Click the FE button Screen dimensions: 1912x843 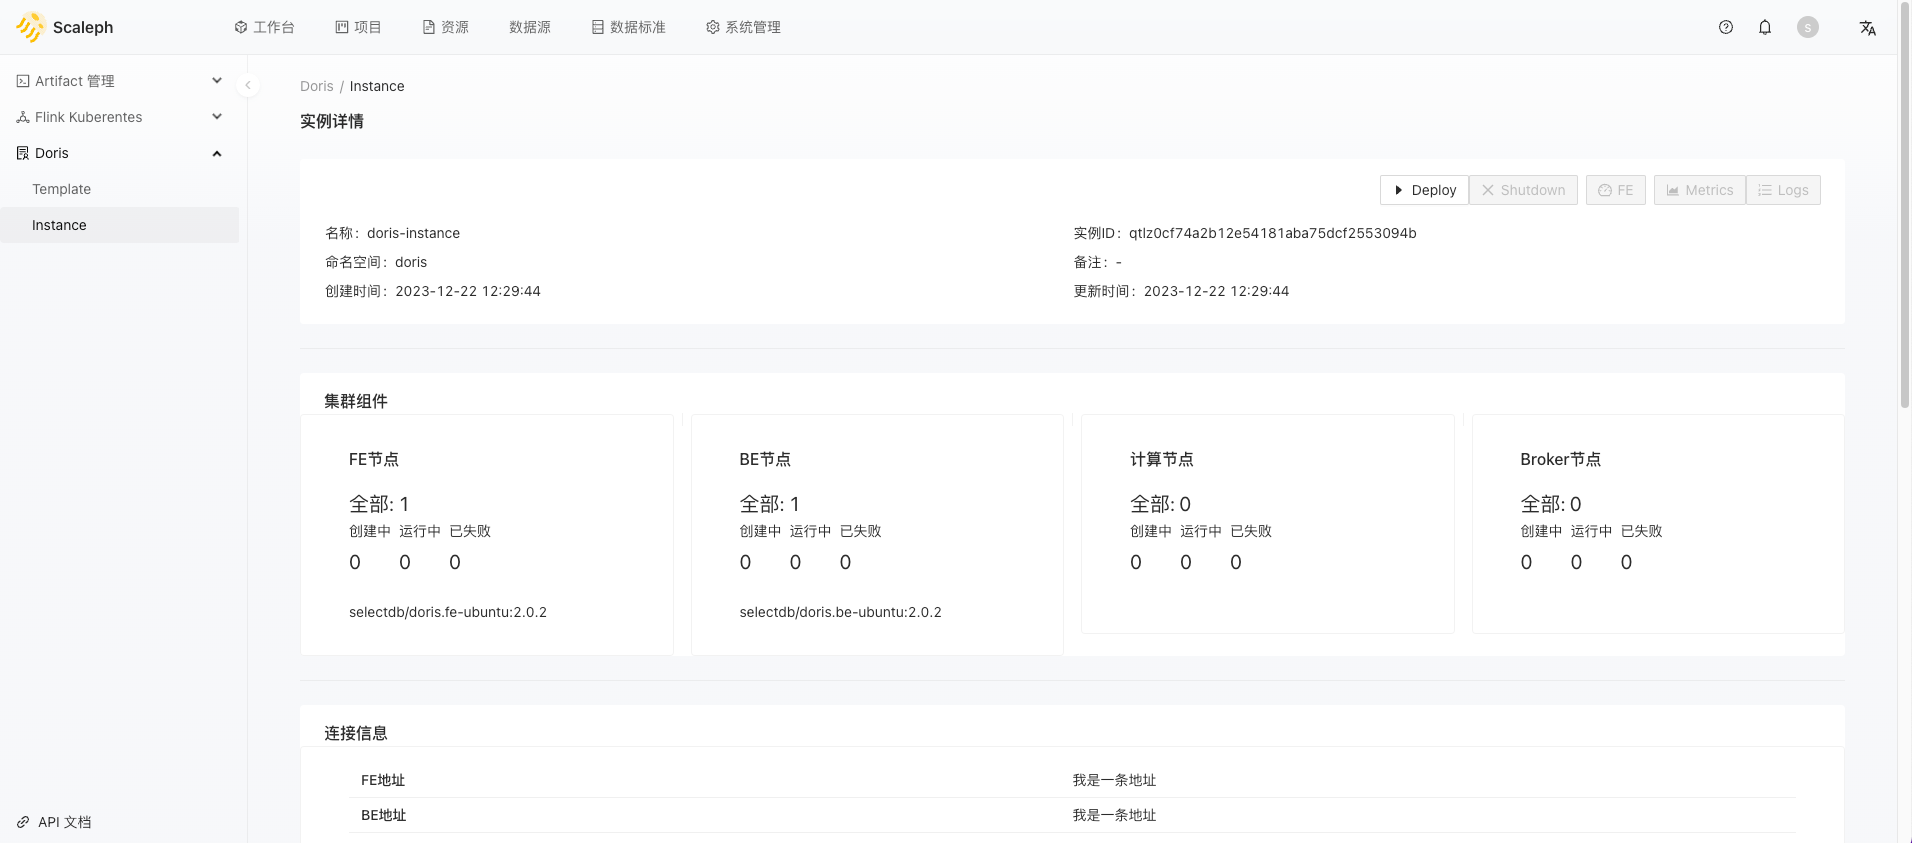(1615, 190)
